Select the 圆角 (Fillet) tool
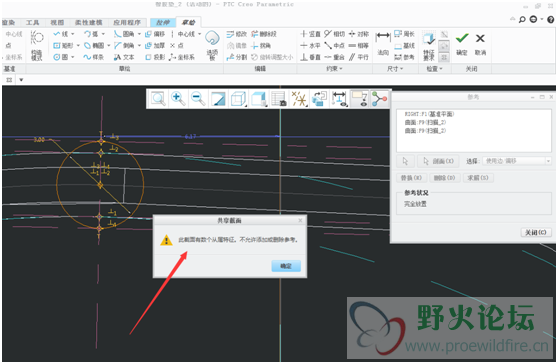The width and height of the screenshot is (558, 364). pyautogui.click(x=124, y=34)
